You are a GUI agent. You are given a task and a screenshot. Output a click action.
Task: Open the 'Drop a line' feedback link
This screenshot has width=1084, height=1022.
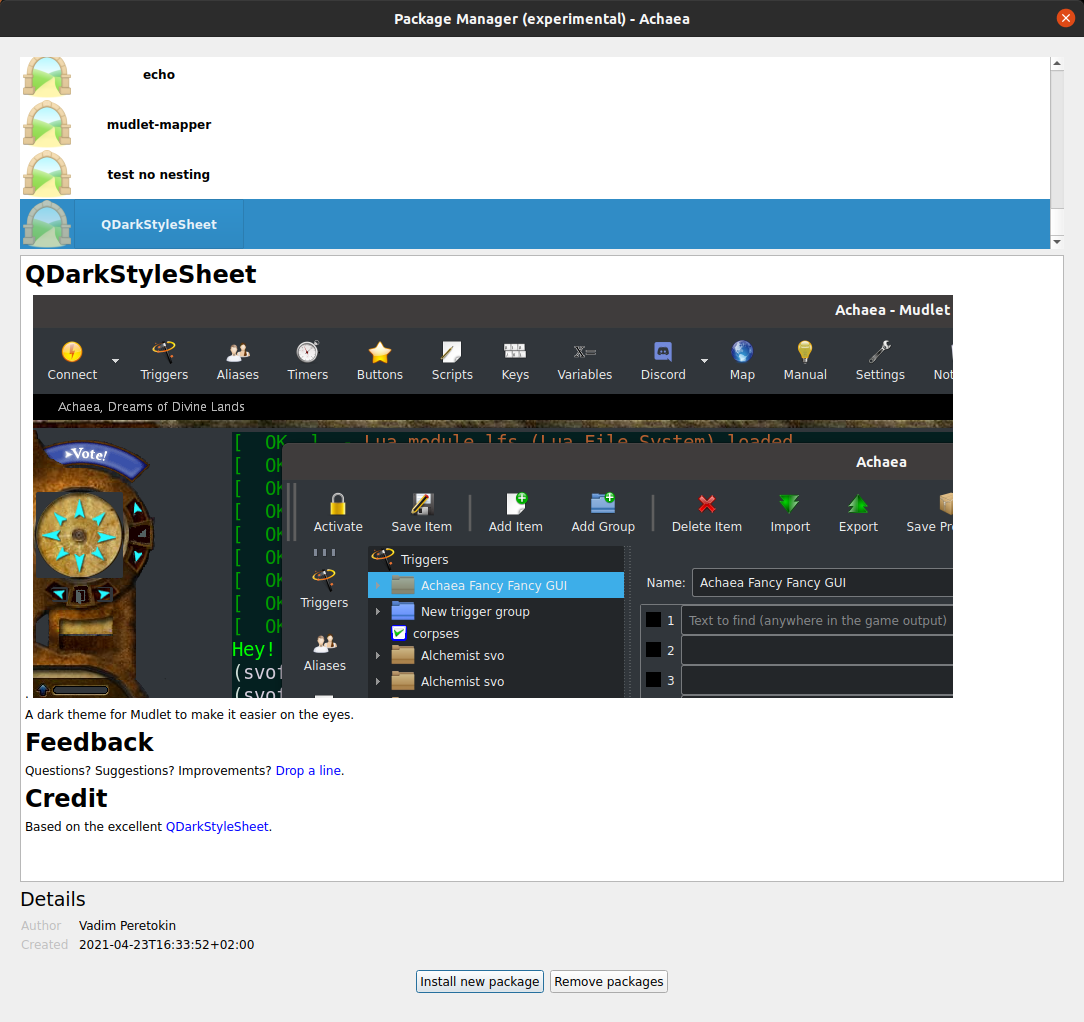click(308, 770)
